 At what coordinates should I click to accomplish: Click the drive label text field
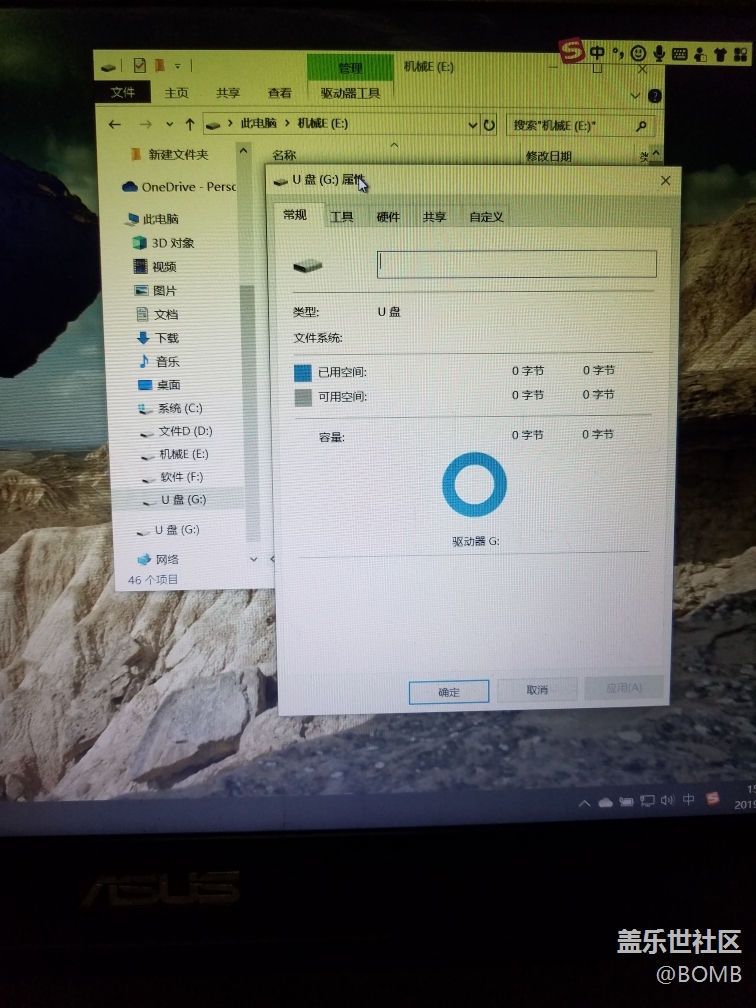(x=516, y=264)
